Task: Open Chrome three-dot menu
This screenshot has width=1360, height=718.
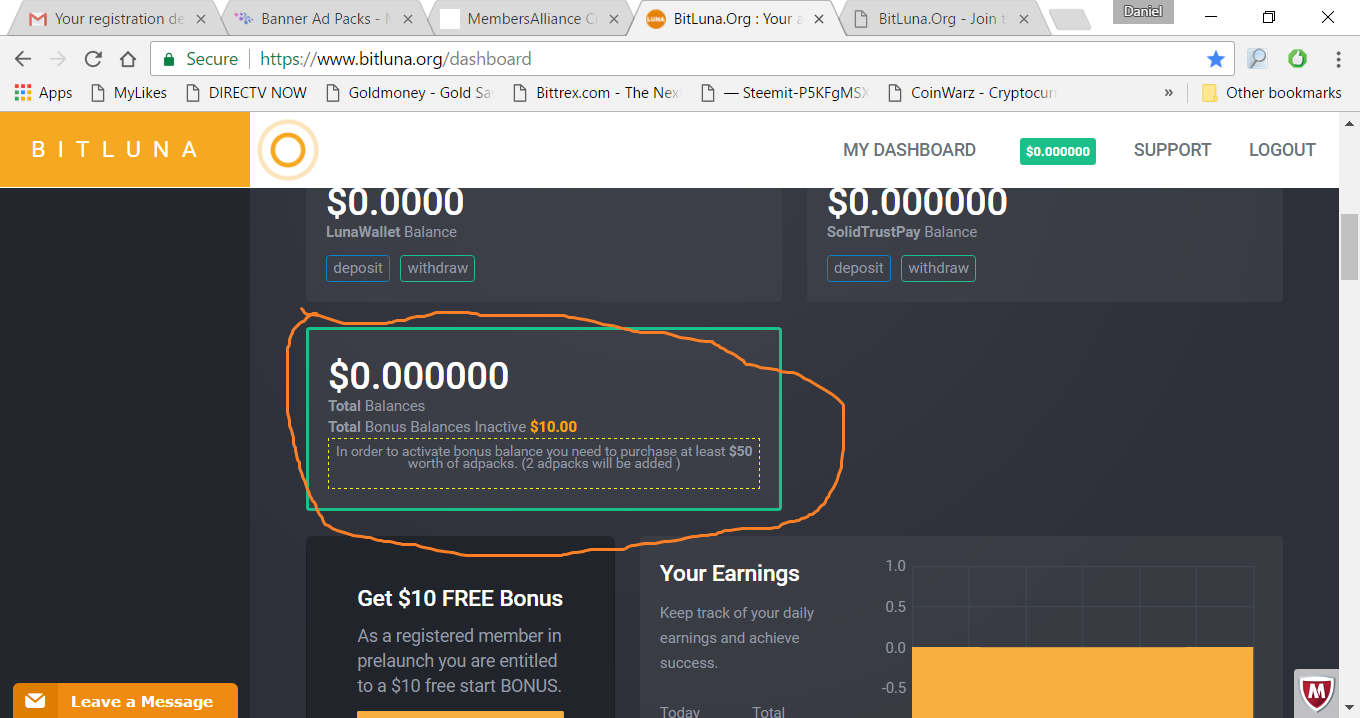Action: (x=1338, y=59)
